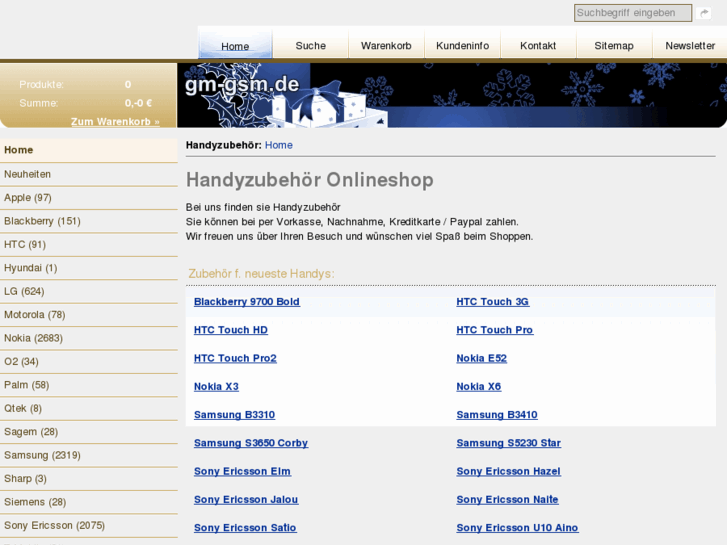Image resolution: width=727 pixels, height=545 pixels.
Task: Select Home in the sidebar
Action: coord(89,150)
